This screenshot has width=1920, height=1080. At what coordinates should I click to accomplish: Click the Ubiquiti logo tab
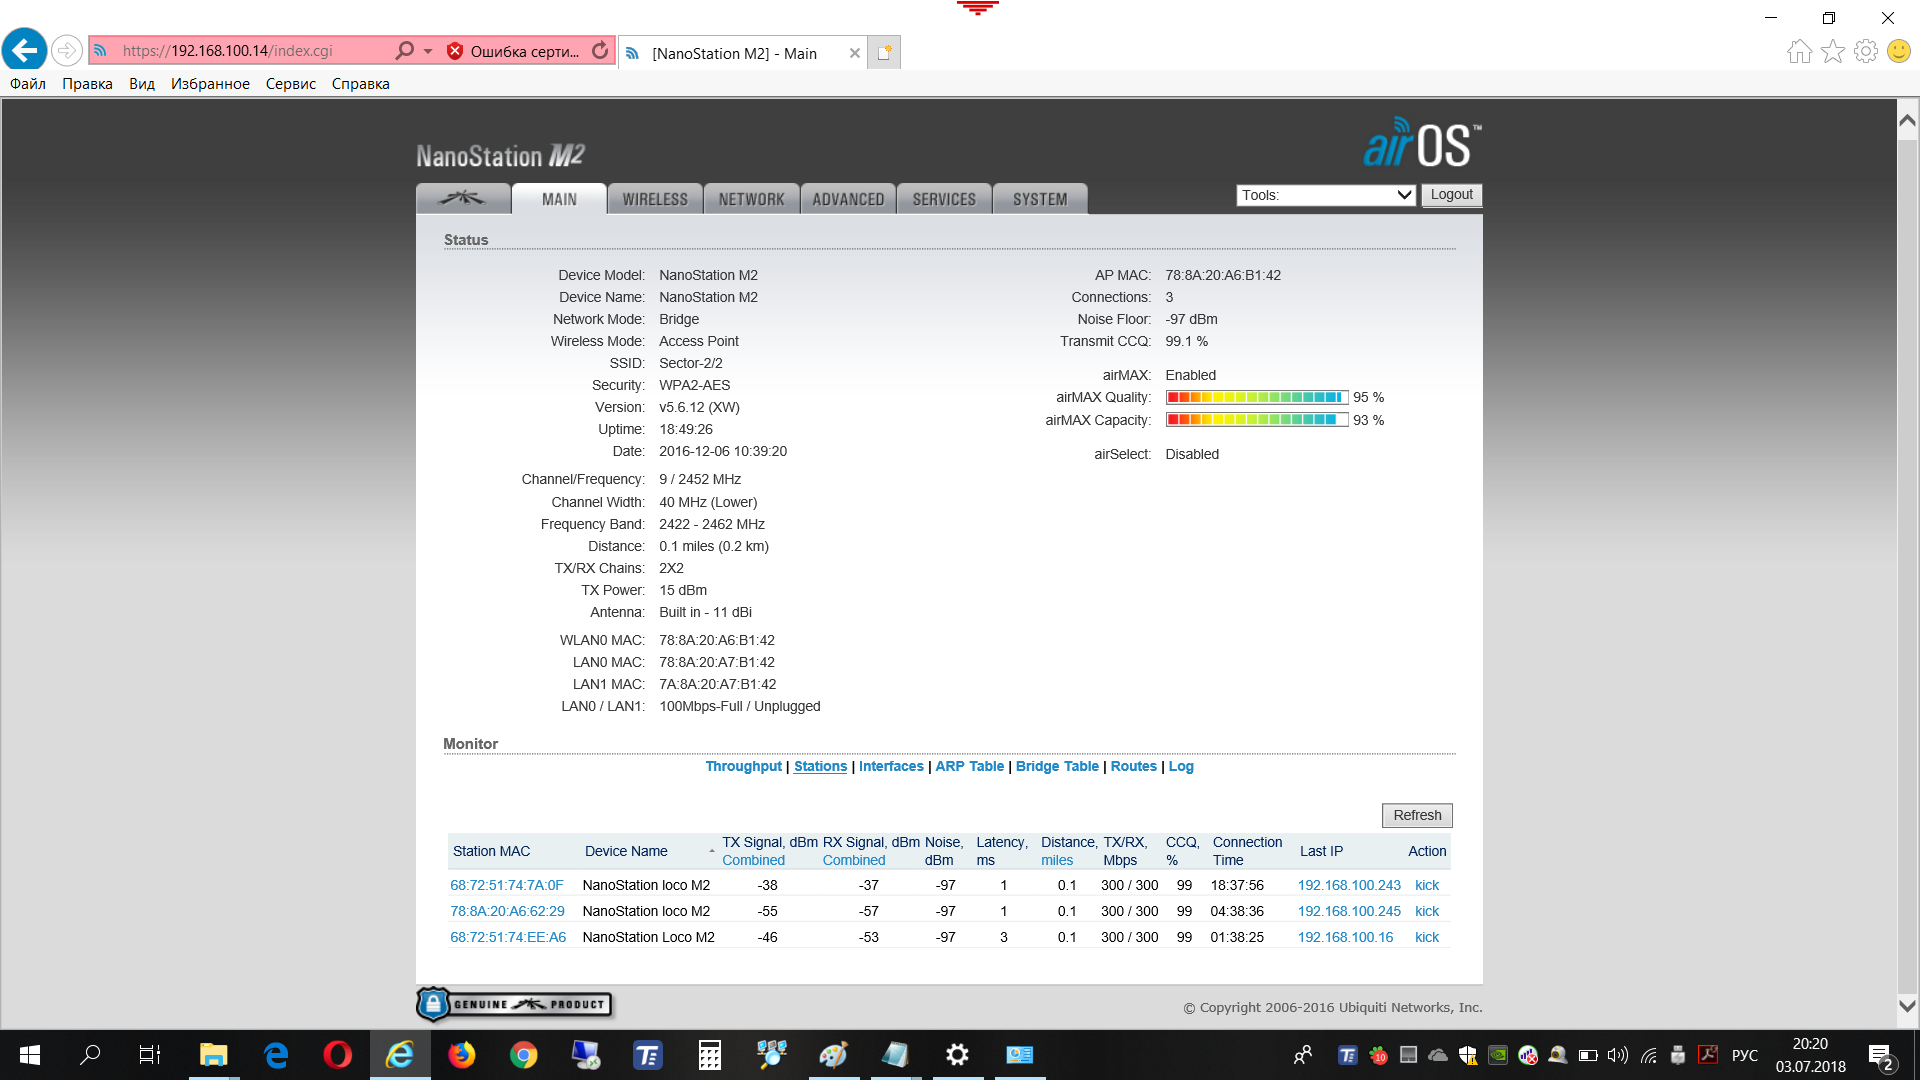pyautogui.click(x=463, y=199)
